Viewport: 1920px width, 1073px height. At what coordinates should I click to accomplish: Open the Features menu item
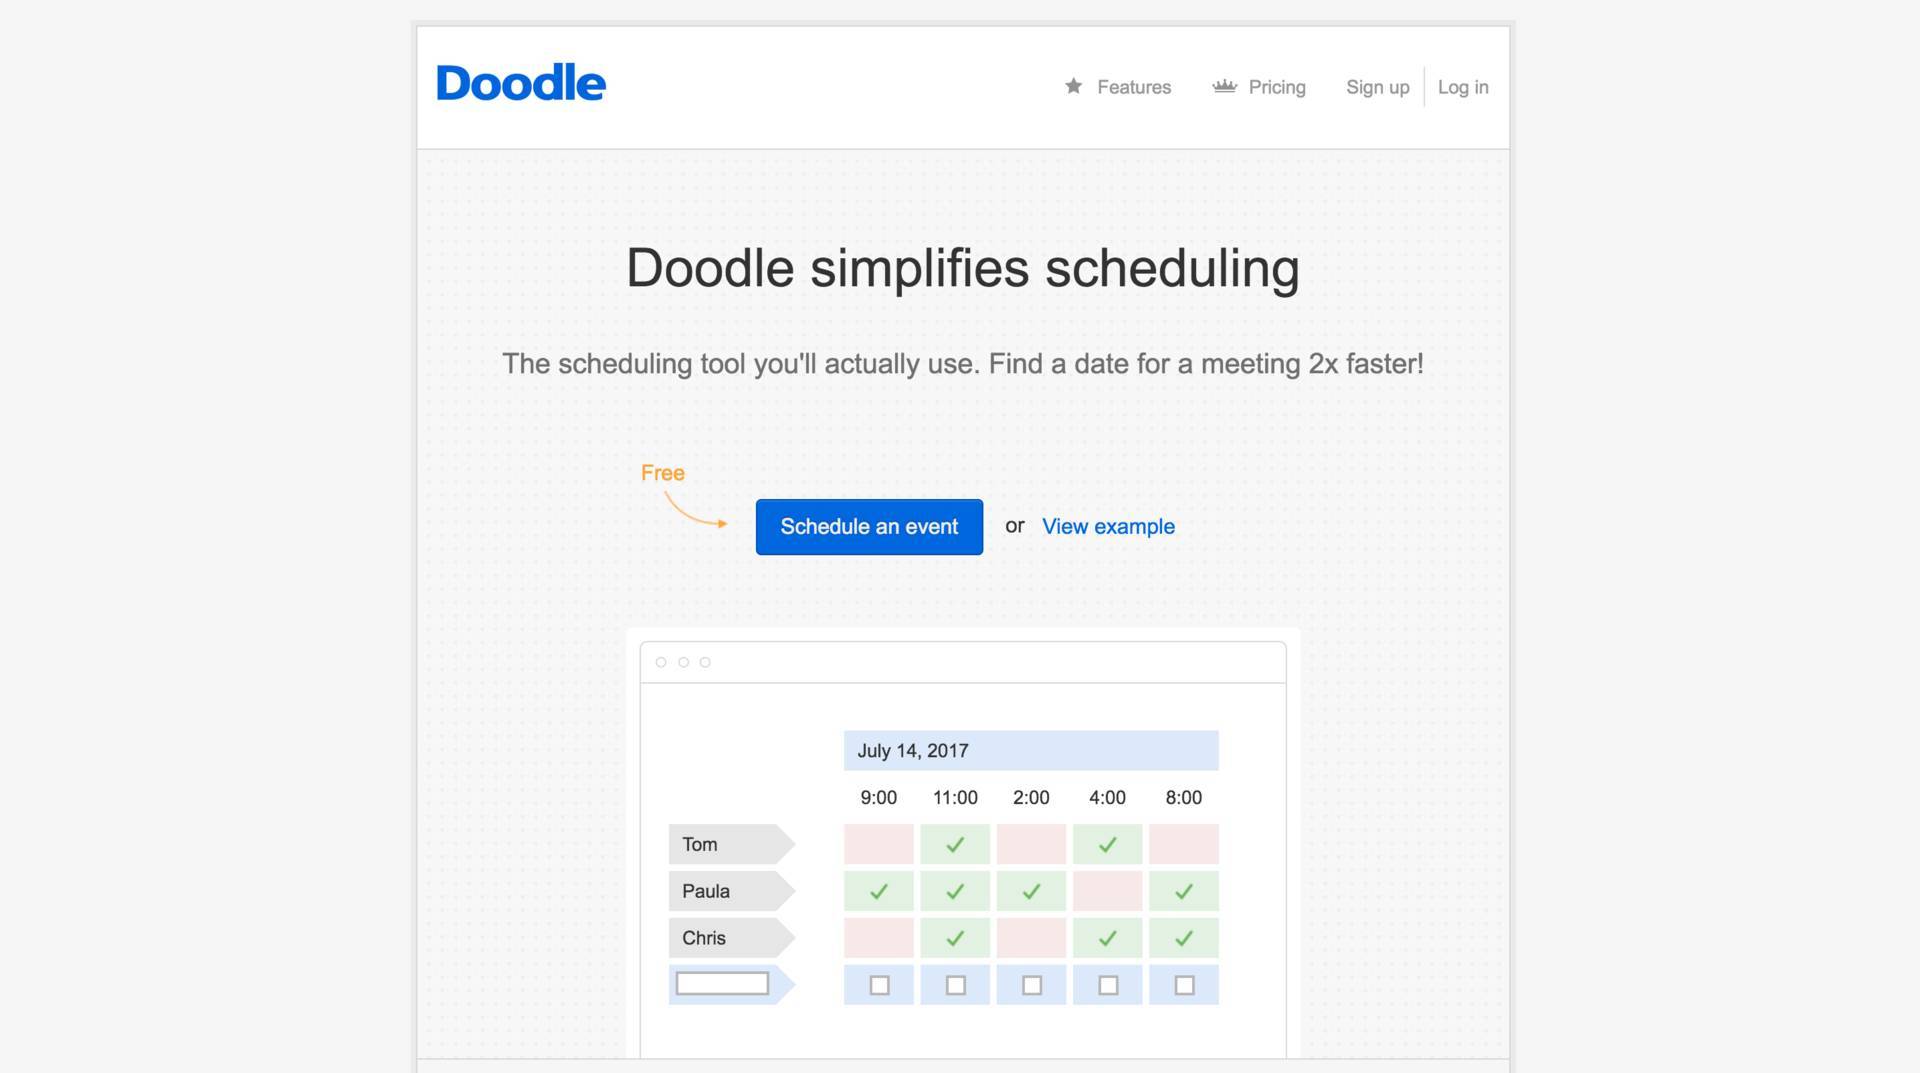[x=1133, y=87]
